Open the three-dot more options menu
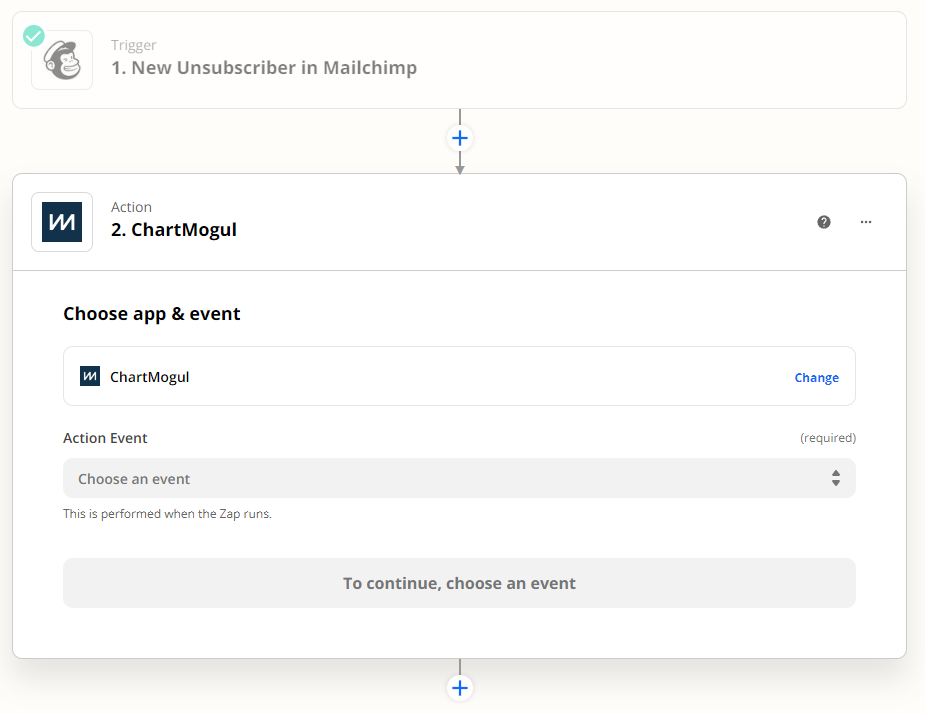Viewport: 925px width, 714px height. [x=865, y=222]
